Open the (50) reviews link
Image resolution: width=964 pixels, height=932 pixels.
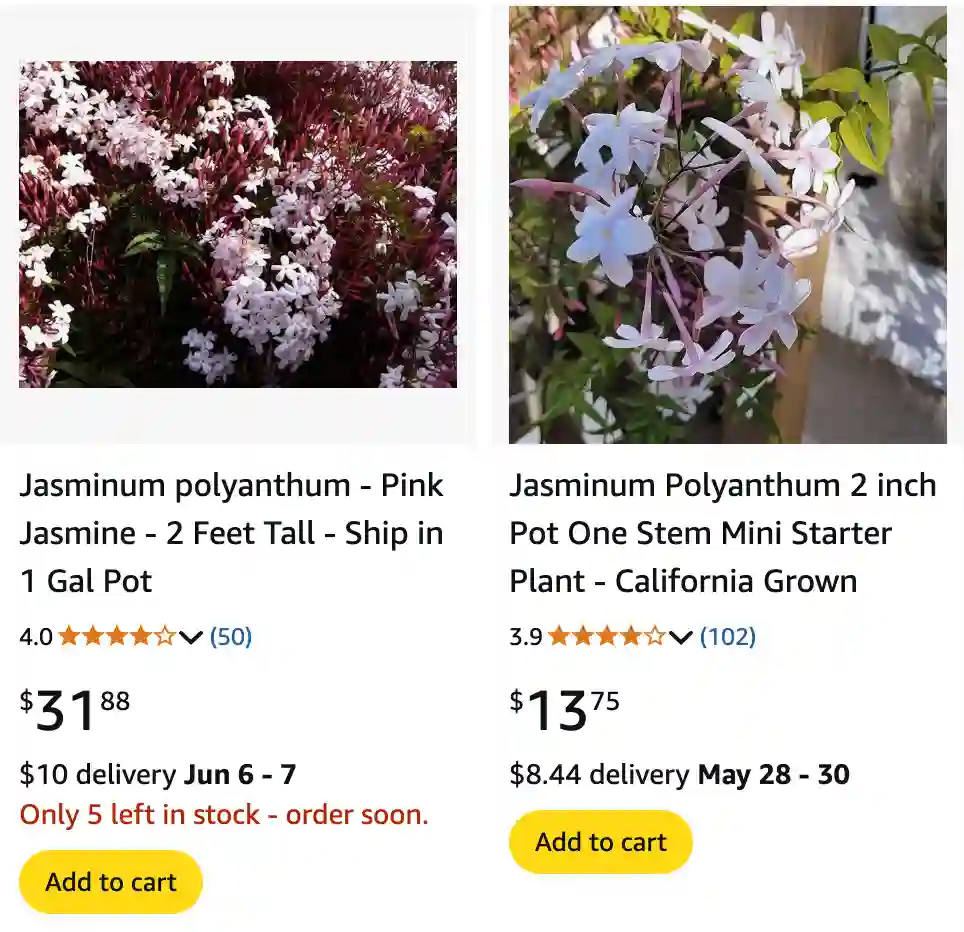(230, 636)
